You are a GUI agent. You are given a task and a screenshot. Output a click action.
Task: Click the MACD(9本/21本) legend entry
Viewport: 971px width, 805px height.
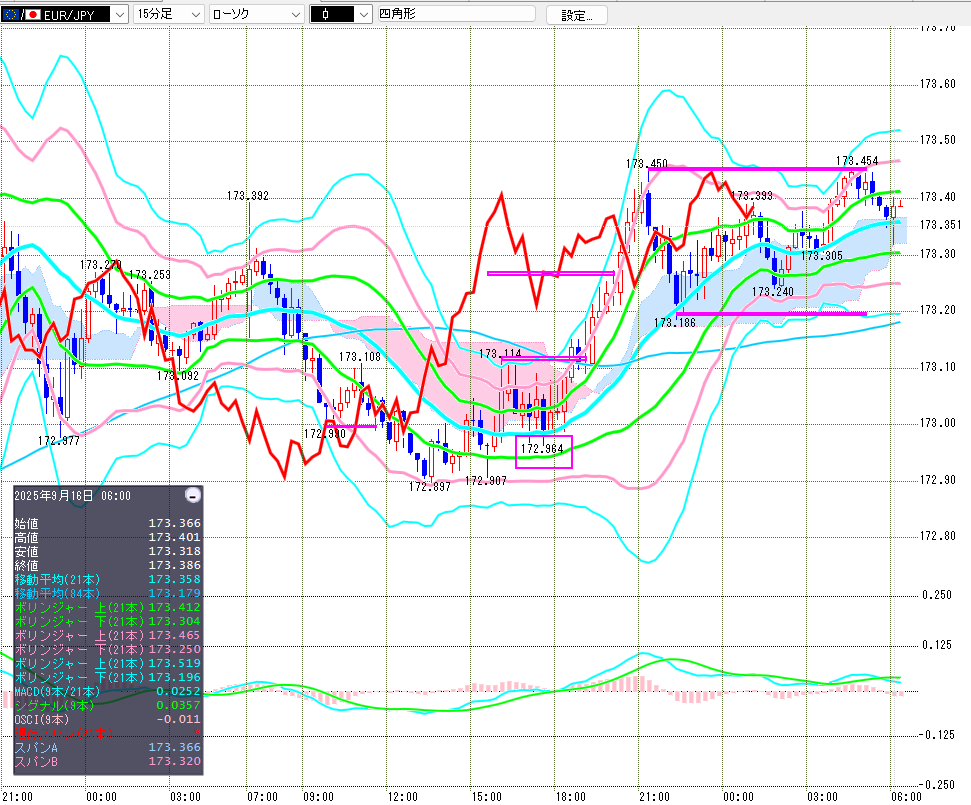[57, 691]
